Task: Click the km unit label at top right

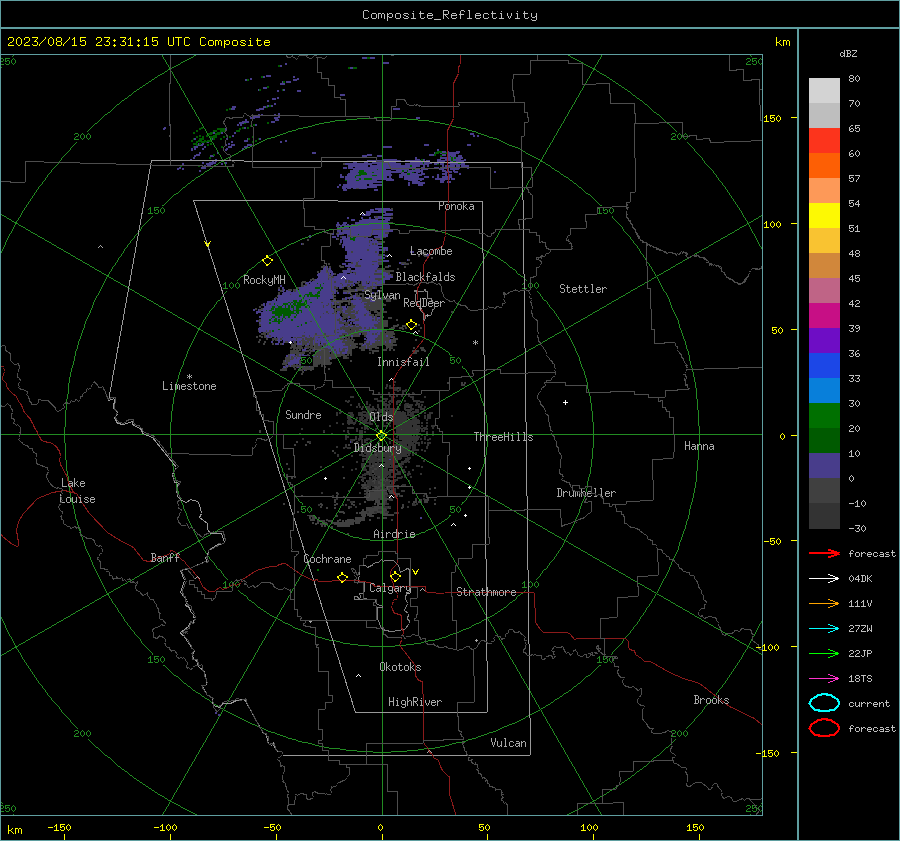Action: click(x=782, y=42)
